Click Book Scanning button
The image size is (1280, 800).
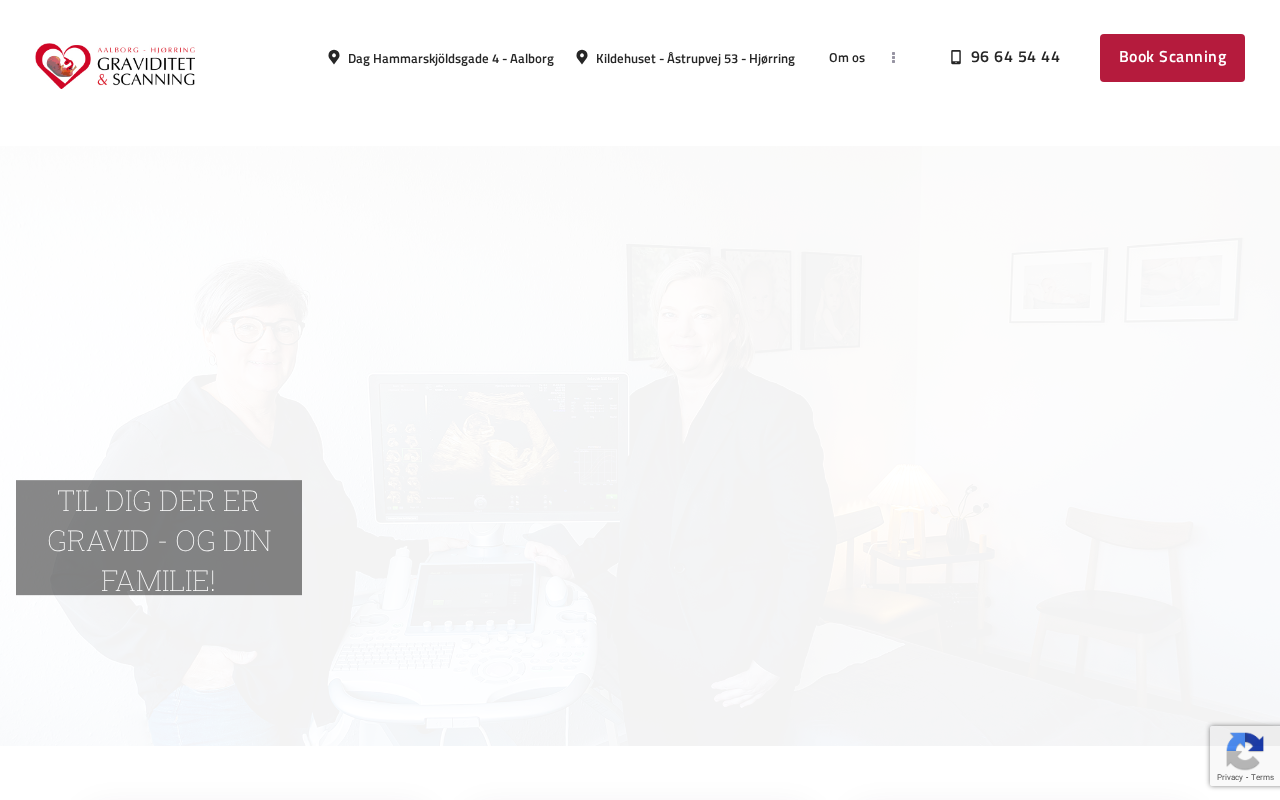point(1172,58)
